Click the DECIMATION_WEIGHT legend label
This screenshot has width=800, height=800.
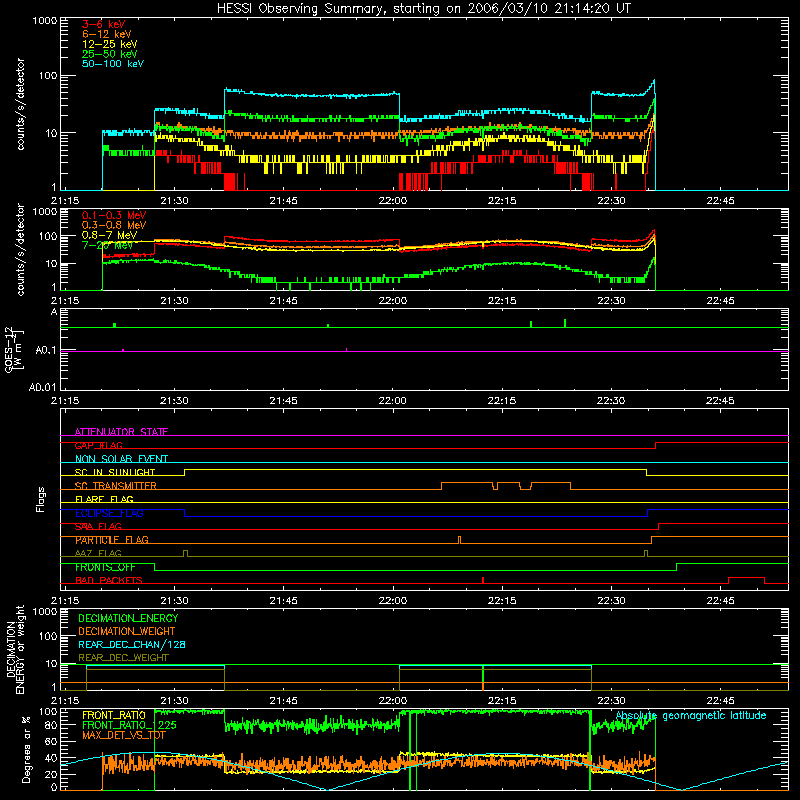click(127, 632)
